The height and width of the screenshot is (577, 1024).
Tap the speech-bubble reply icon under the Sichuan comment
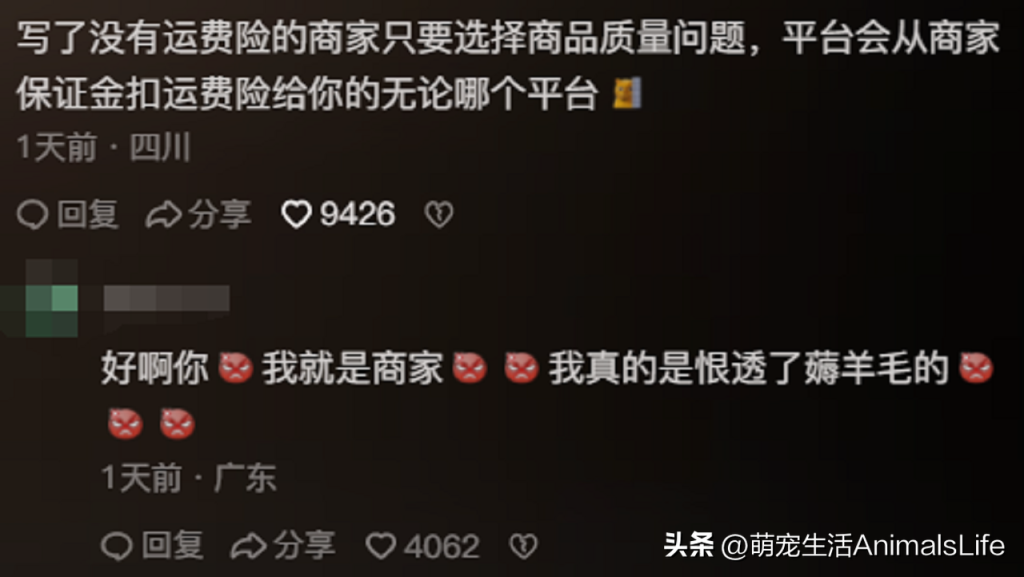tap(33, 214)
